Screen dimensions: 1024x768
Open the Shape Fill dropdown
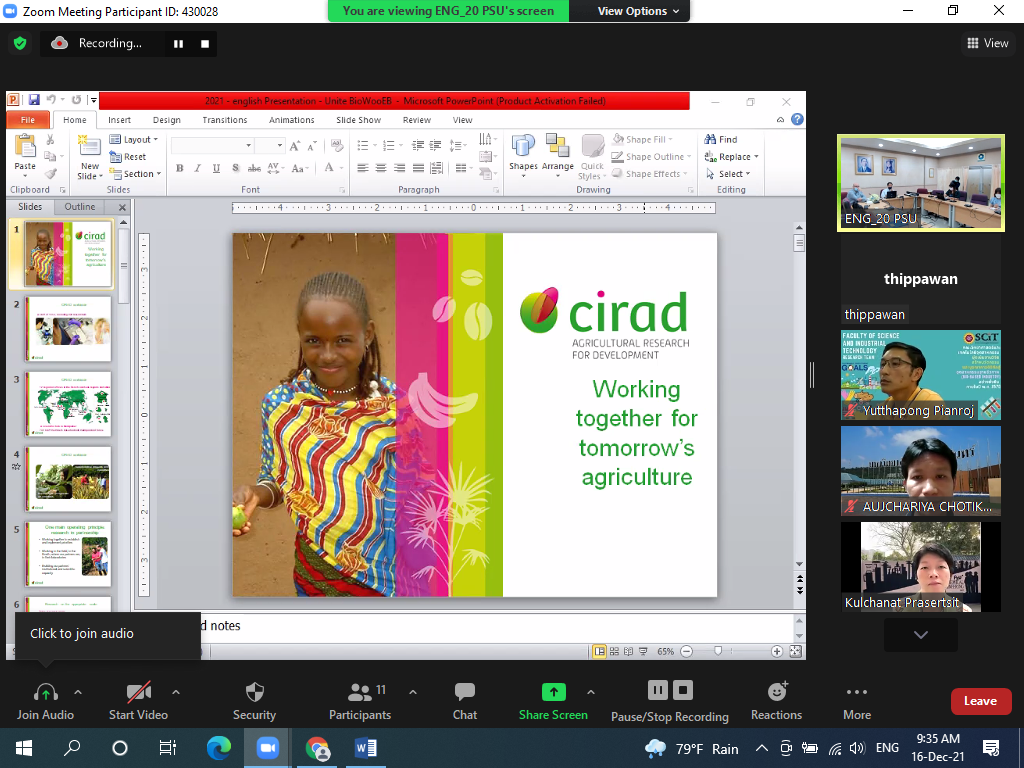click(644, 140)
